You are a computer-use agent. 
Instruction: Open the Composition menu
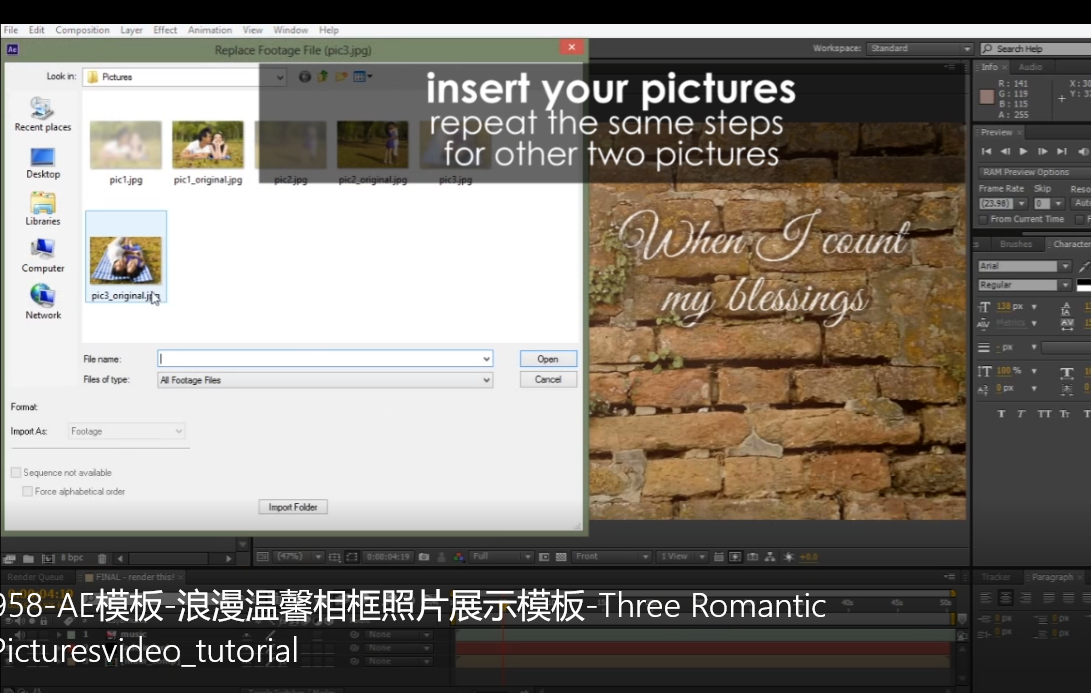82,30
